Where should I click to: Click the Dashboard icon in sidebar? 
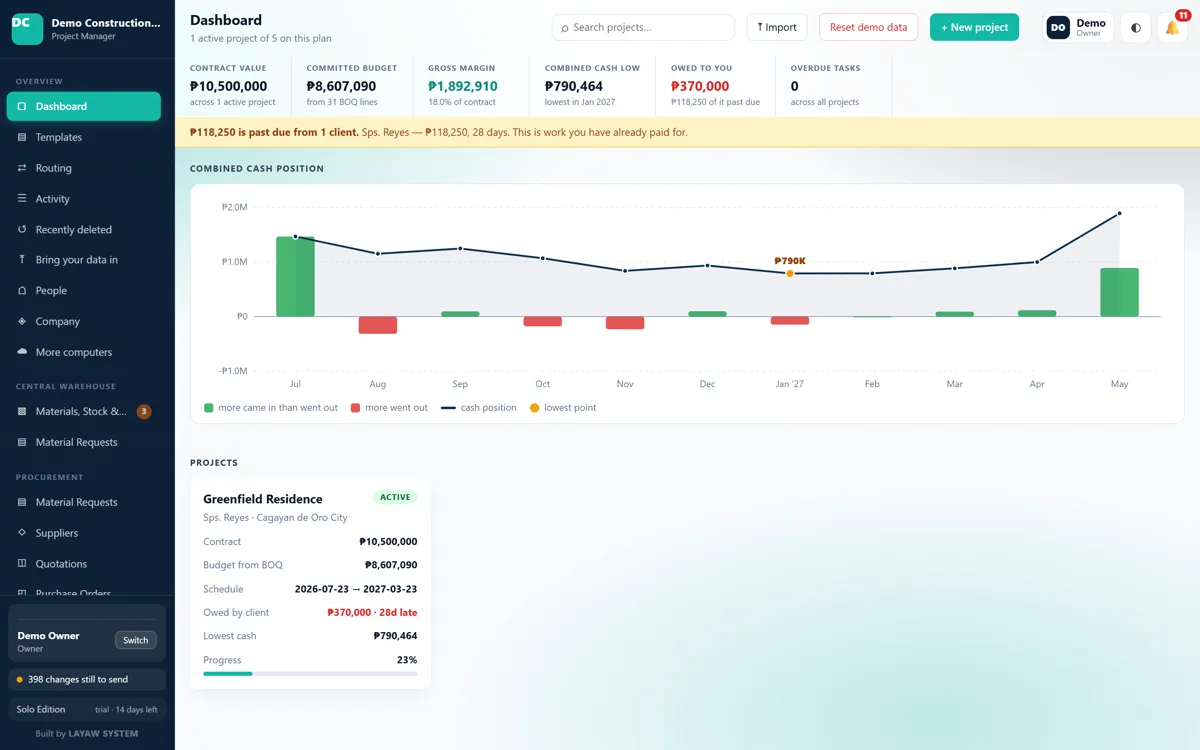[x=22, y=106]
